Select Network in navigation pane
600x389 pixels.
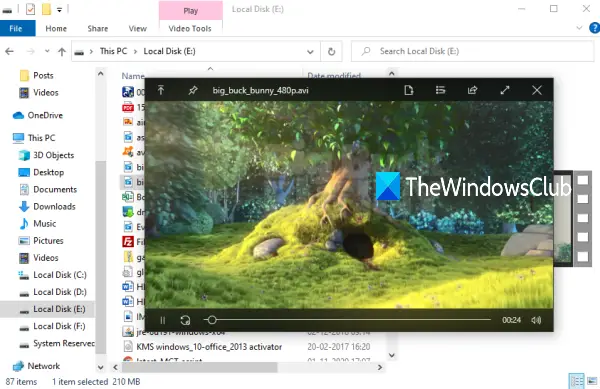[44, 366]
